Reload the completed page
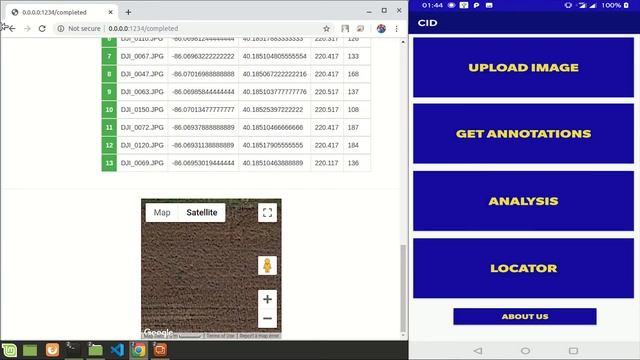 point(42,29)
